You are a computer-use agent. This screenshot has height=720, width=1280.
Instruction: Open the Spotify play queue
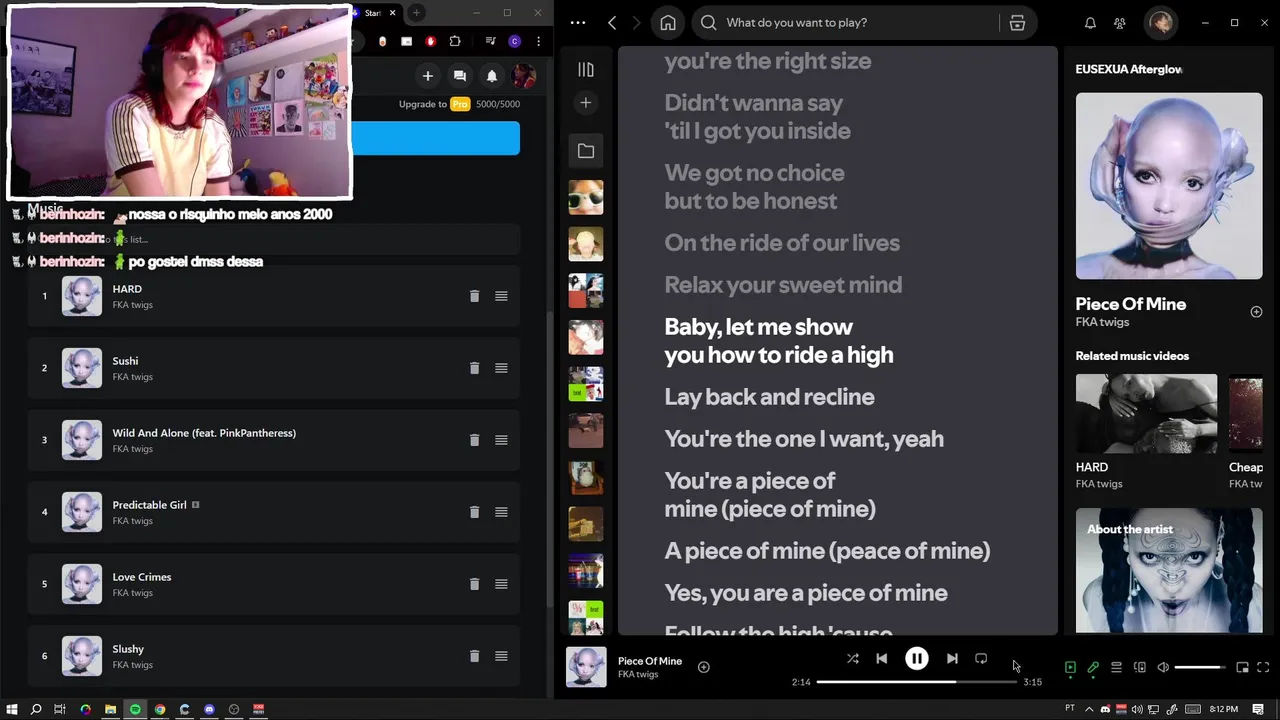tap(1116, 667)
